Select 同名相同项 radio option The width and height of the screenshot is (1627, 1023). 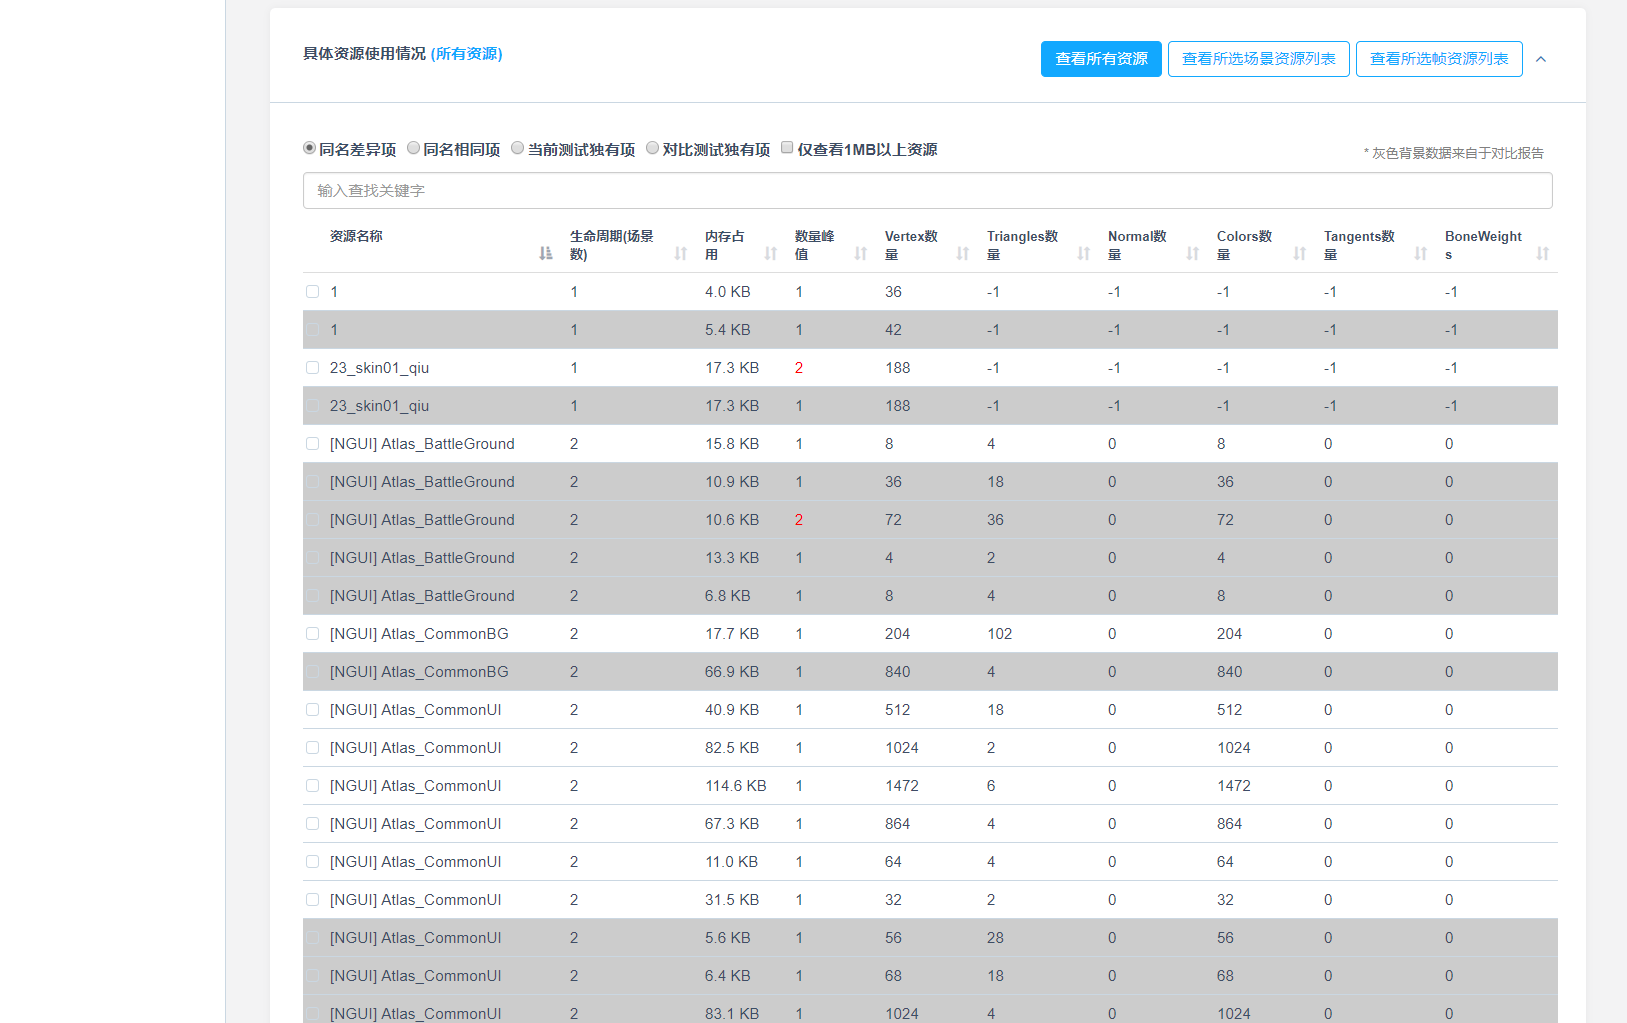[414, 148]
